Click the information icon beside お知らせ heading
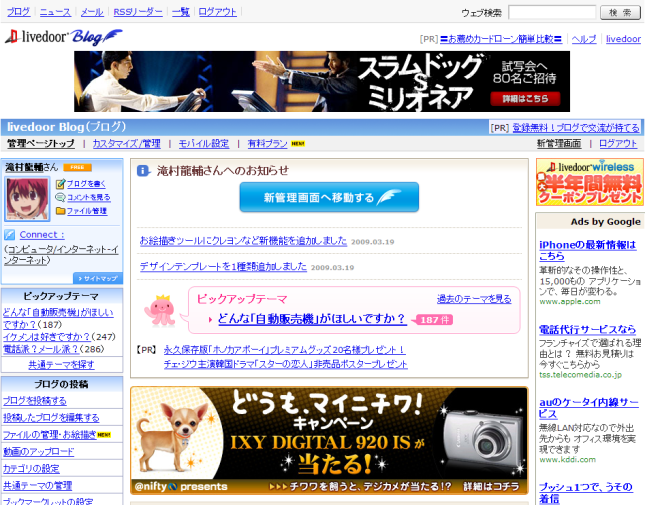This screenshot has width=645, height=505. [143, 171]
